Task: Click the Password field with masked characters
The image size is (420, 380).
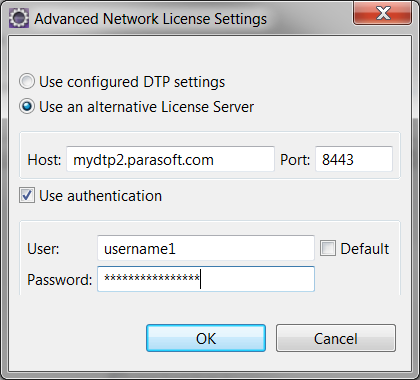Action: [206, 279]
